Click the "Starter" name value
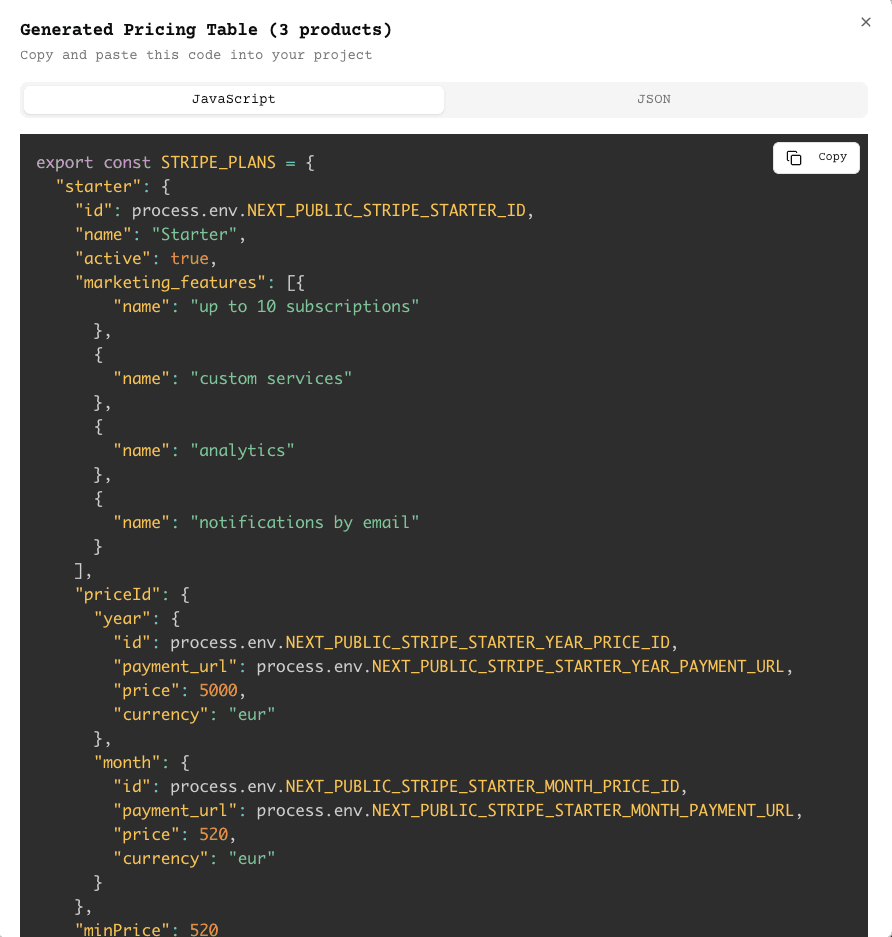The image size is (892, 937). click(194, 234)
